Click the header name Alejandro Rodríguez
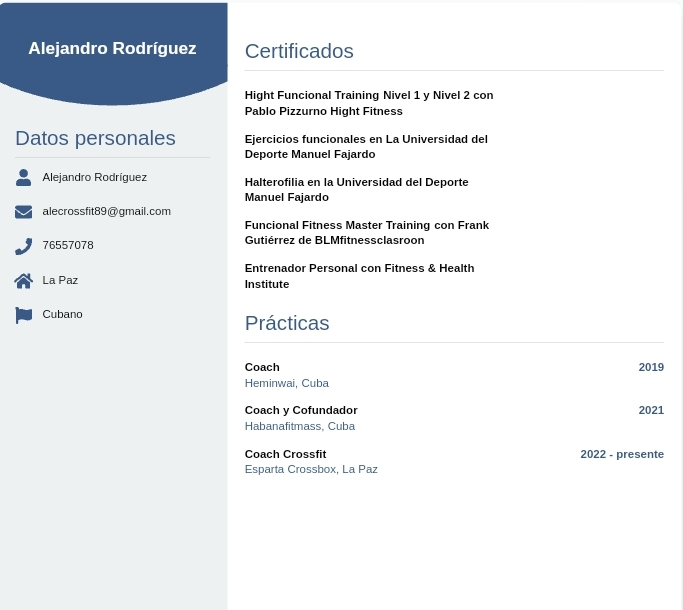 112,48
